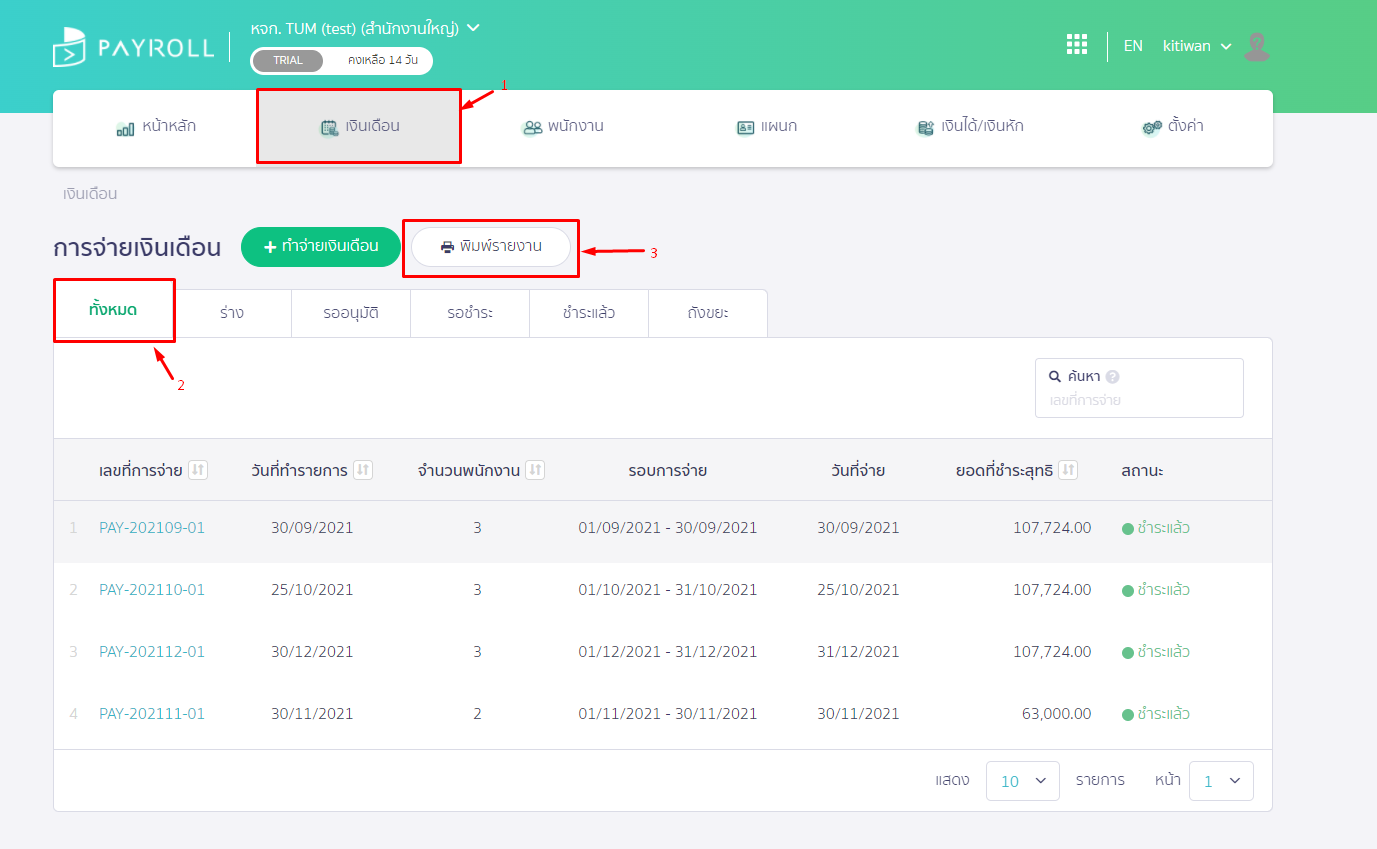Open payment link PAY-202110-01

(x=152, y=590)
